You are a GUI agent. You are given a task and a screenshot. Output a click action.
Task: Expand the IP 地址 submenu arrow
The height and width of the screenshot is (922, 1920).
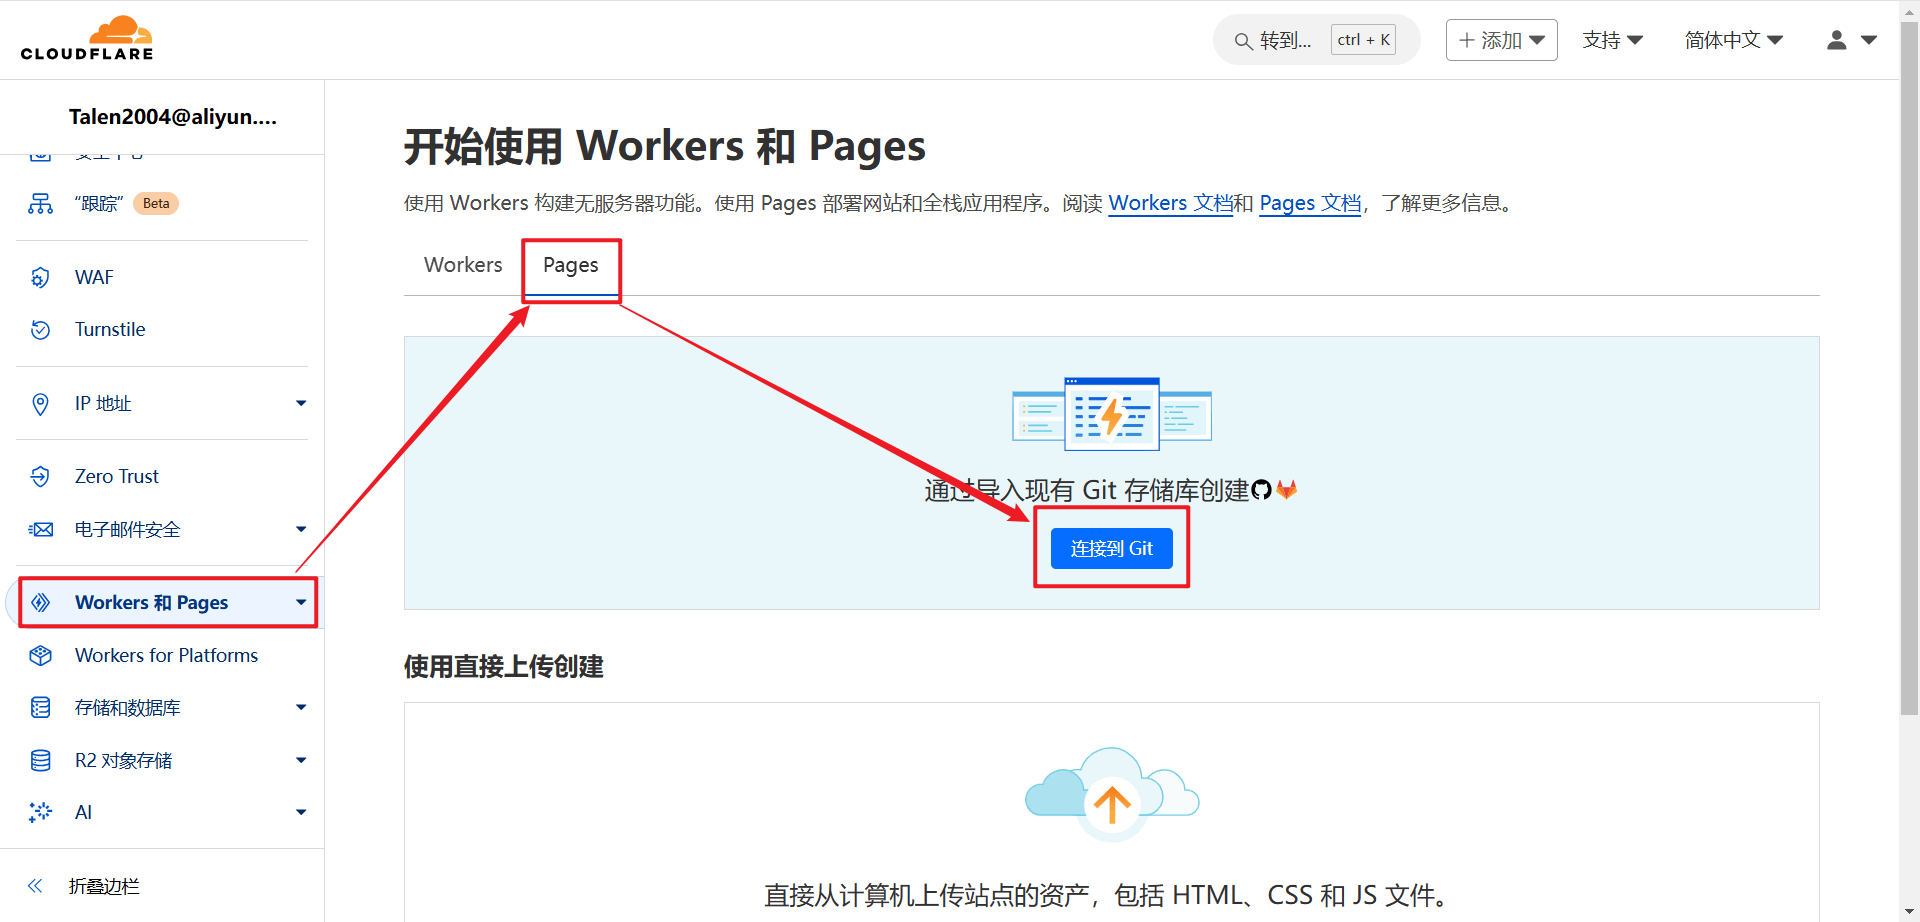300,403
